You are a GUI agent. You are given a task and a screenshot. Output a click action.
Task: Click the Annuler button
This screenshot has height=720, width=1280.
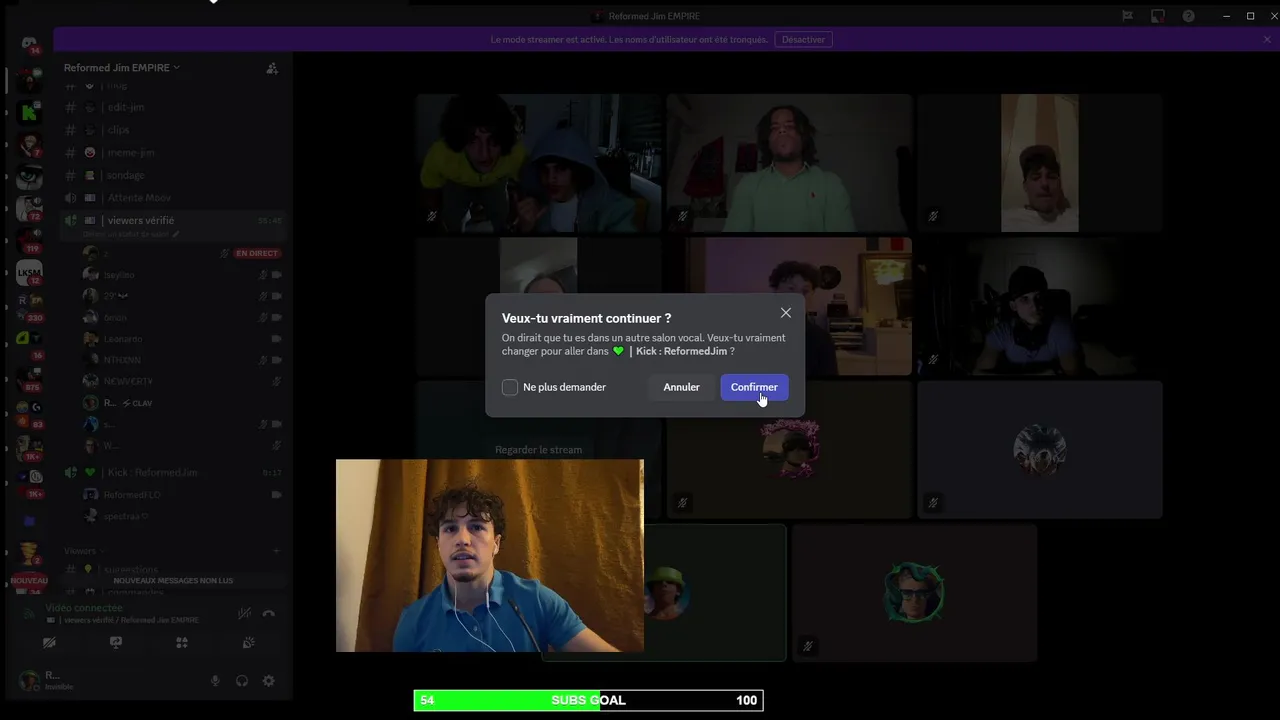point(681,387)
